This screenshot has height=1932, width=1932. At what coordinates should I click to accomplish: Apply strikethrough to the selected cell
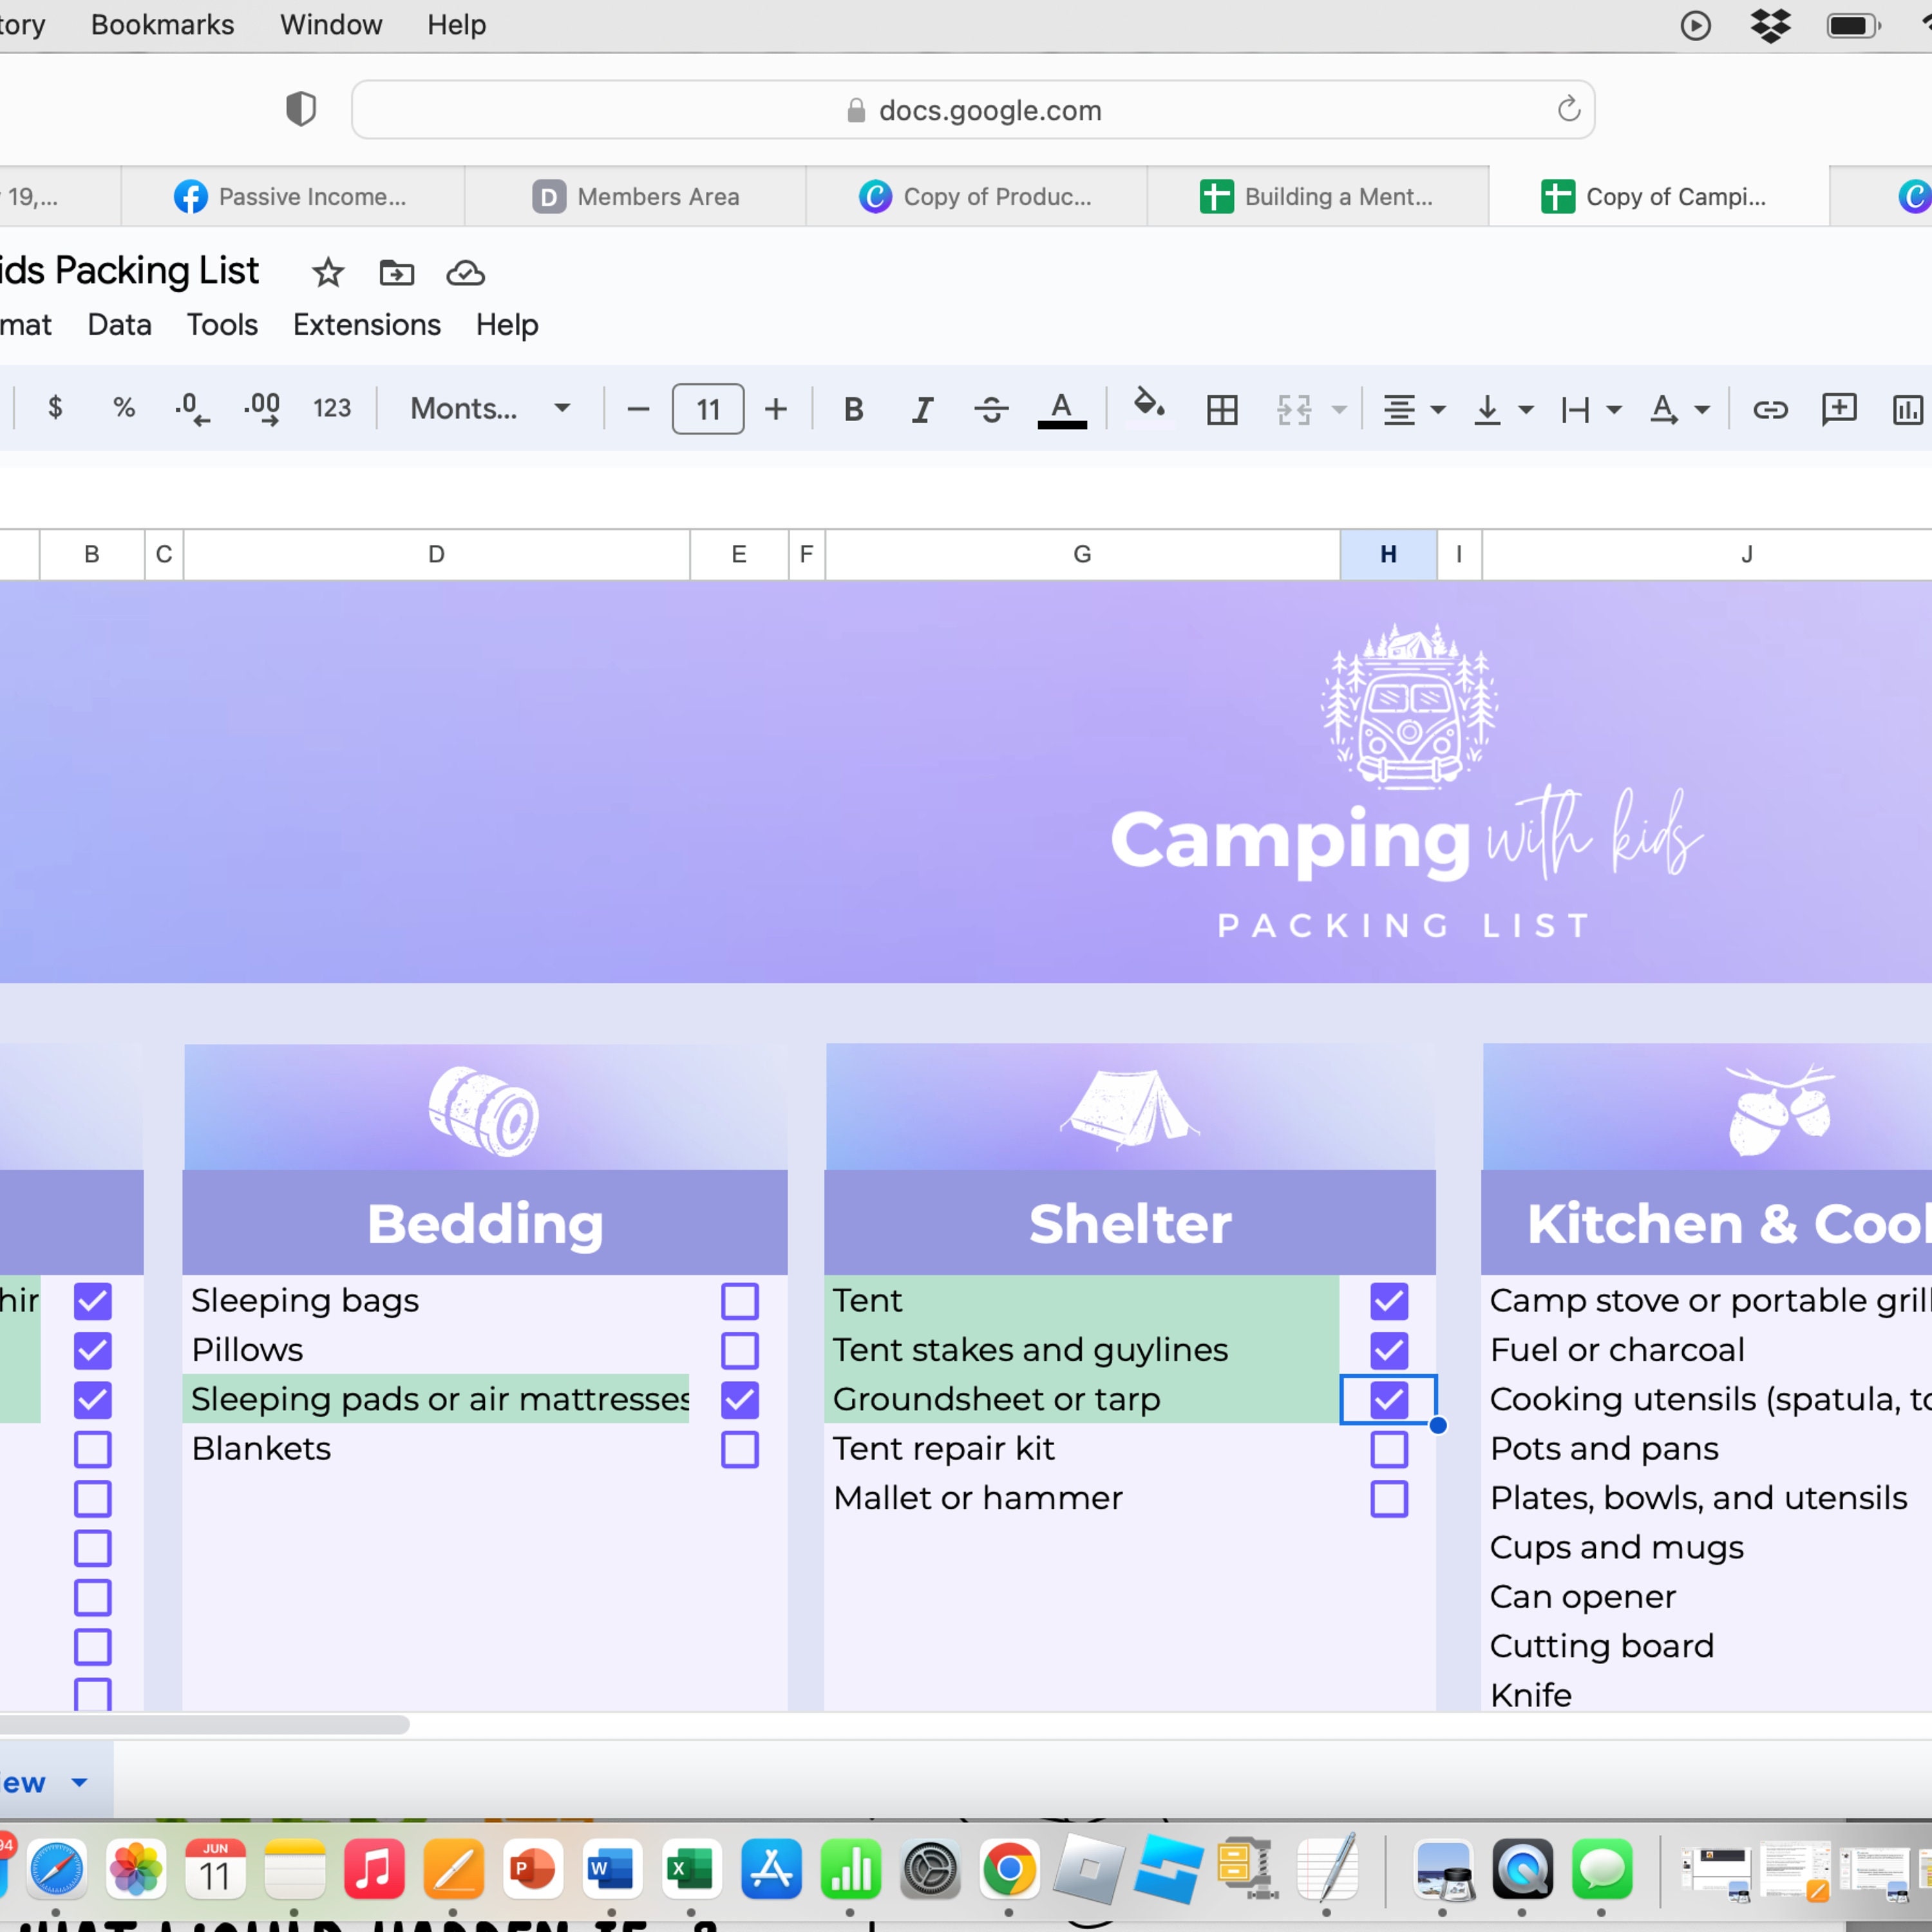click(x=991, y=409)
